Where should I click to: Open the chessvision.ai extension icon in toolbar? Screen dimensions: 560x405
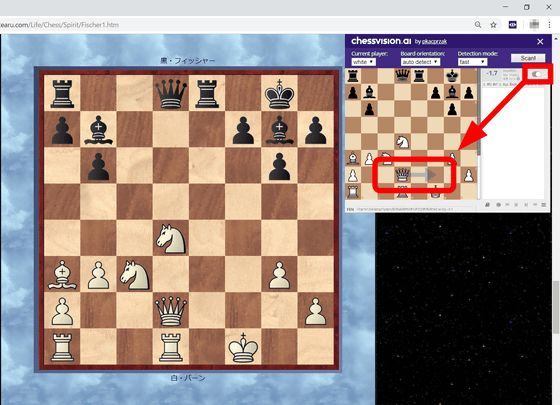pos(512,25)
